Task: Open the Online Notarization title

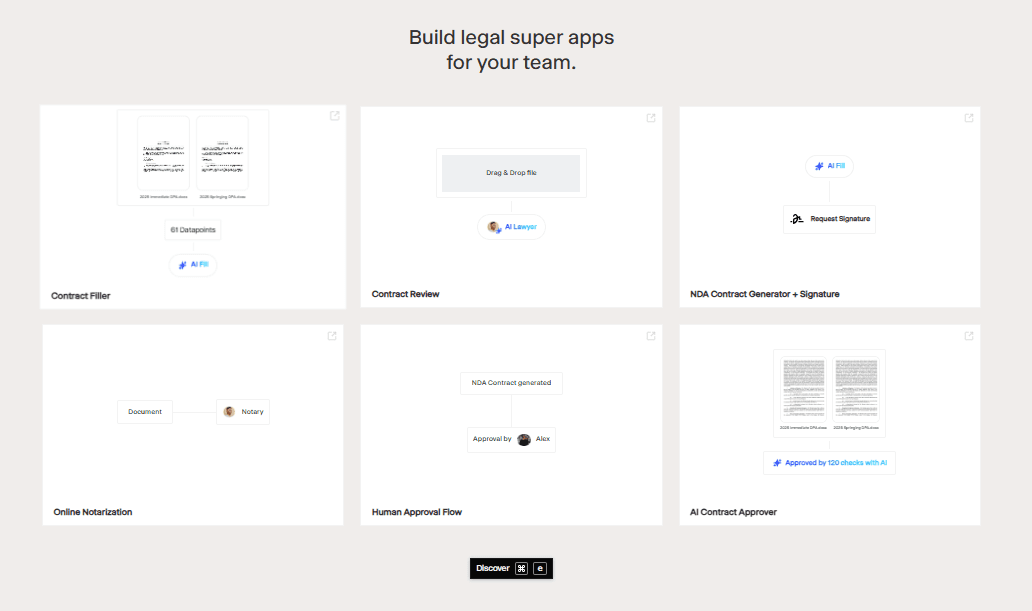Action: coord(93,512)
